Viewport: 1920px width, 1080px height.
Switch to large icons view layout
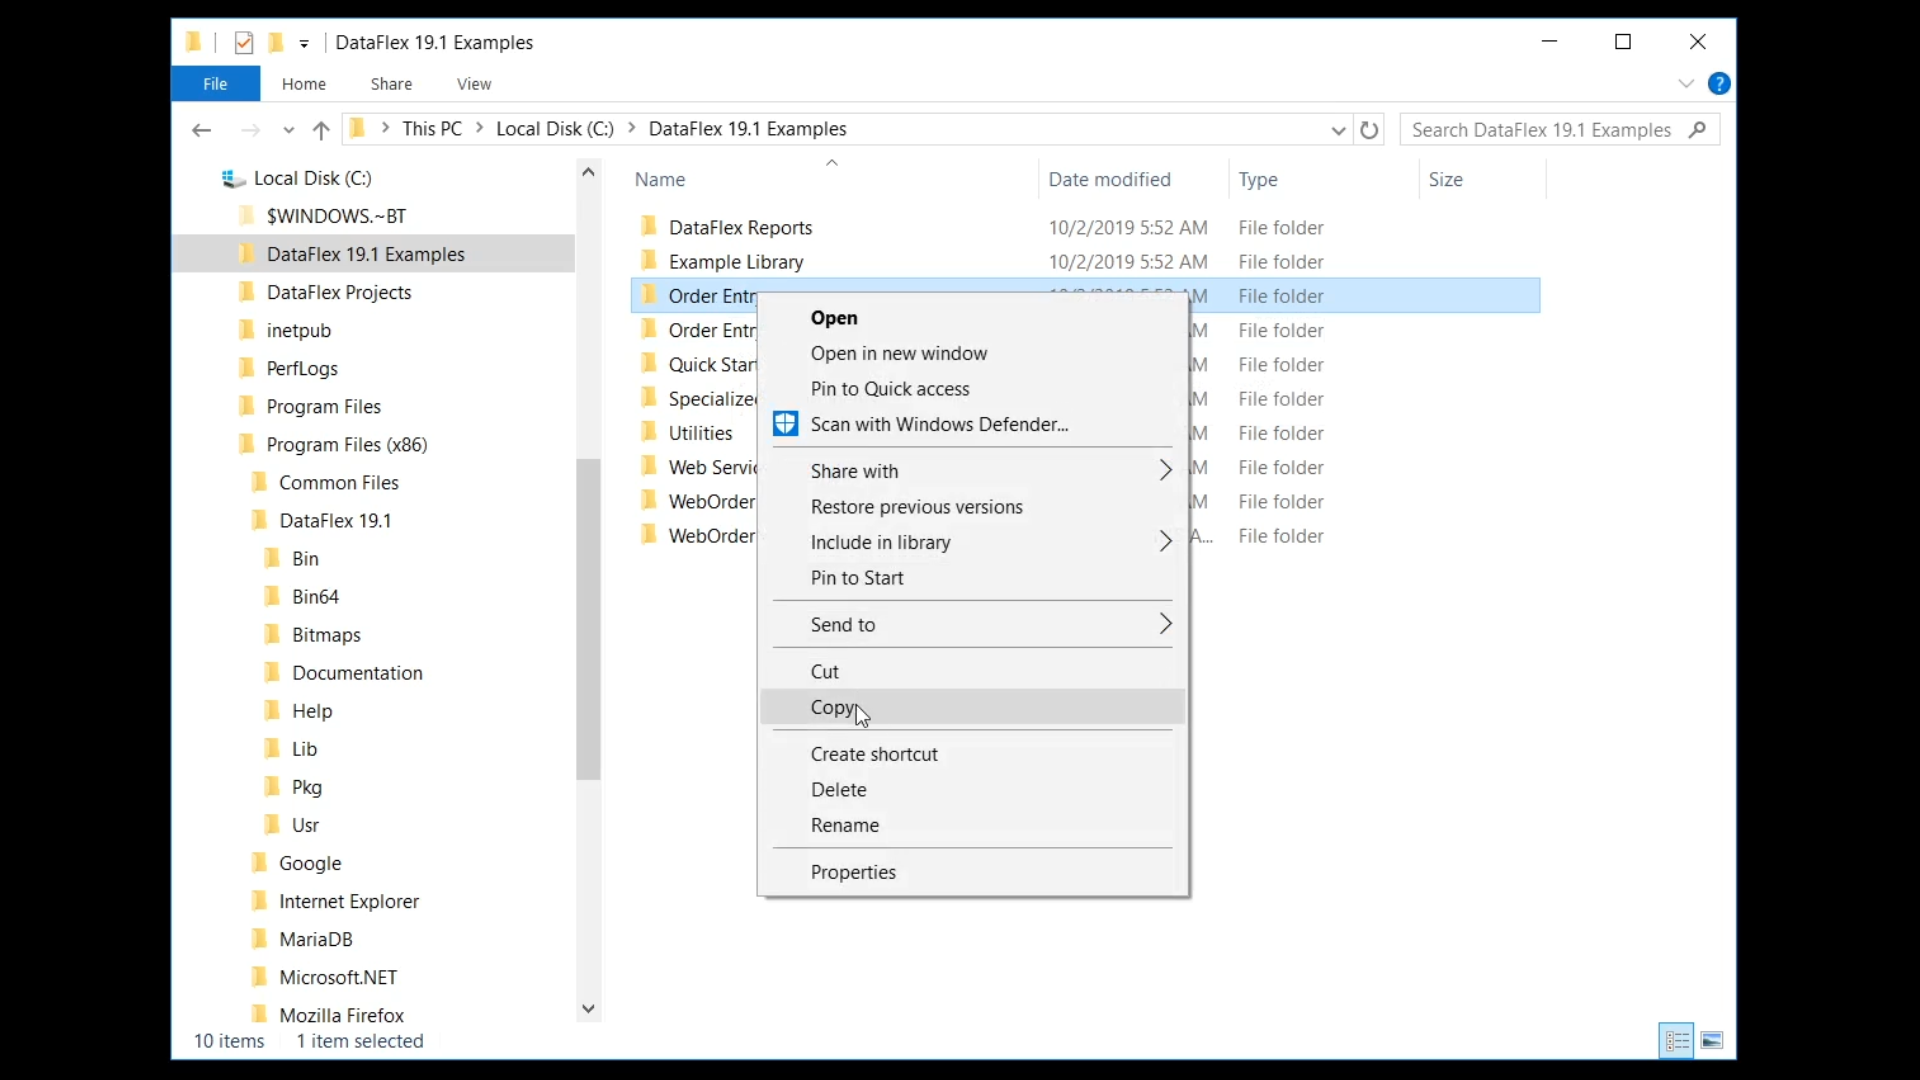coord(1712,1041)
